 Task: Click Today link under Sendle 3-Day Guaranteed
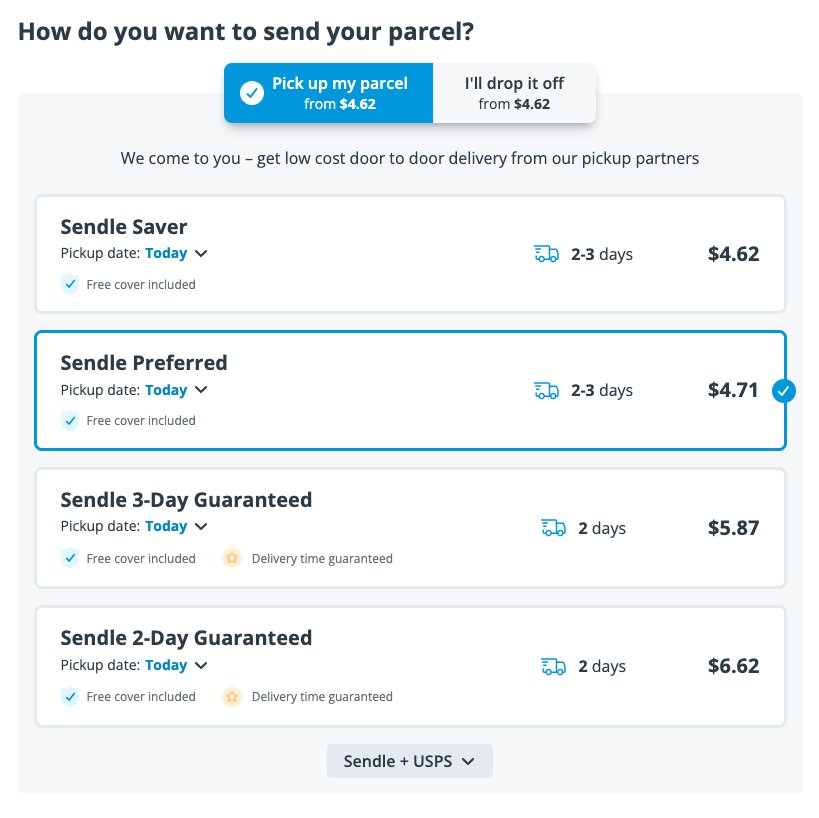(x=166, y=526)
